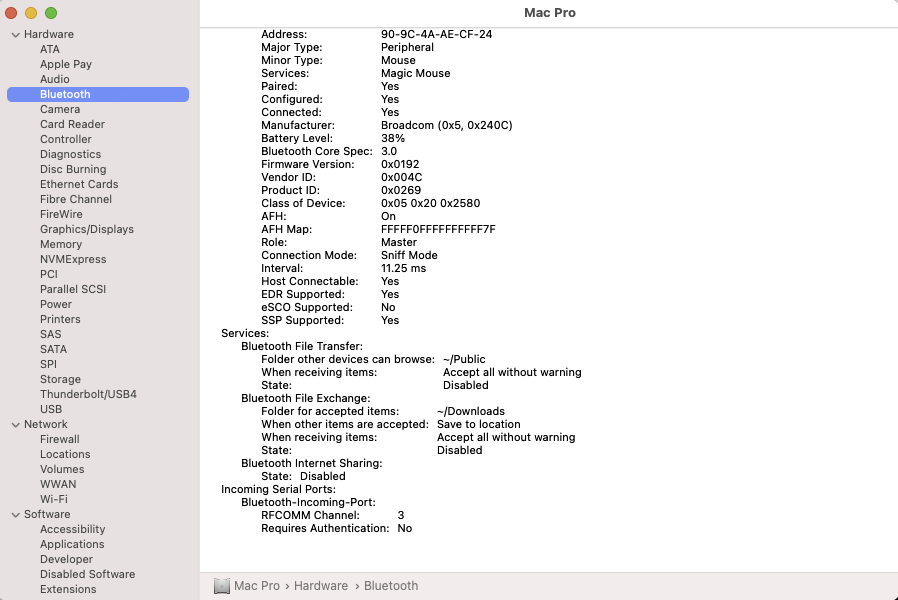Click the Bluetooth Internet Sharing heading
898x600 pixels.
pos(312,463)
